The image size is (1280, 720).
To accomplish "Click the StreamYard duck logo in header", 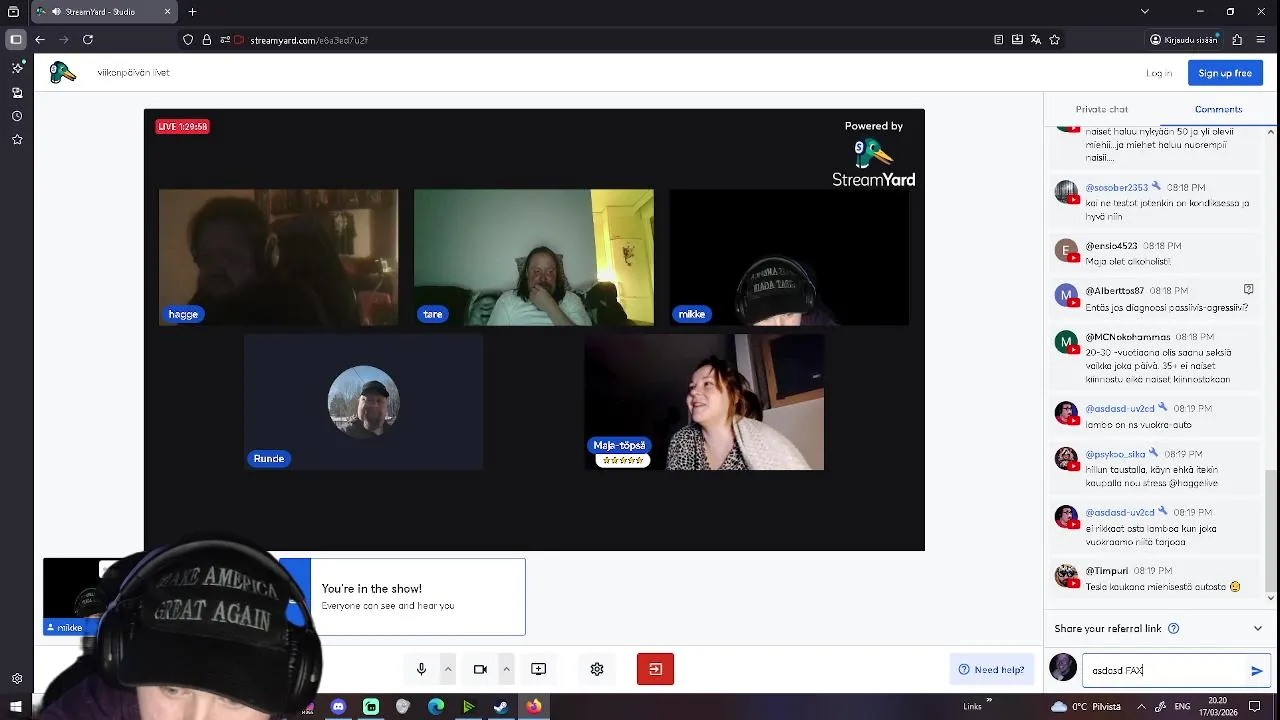I will pyautogui.click(x=63, y=72).
